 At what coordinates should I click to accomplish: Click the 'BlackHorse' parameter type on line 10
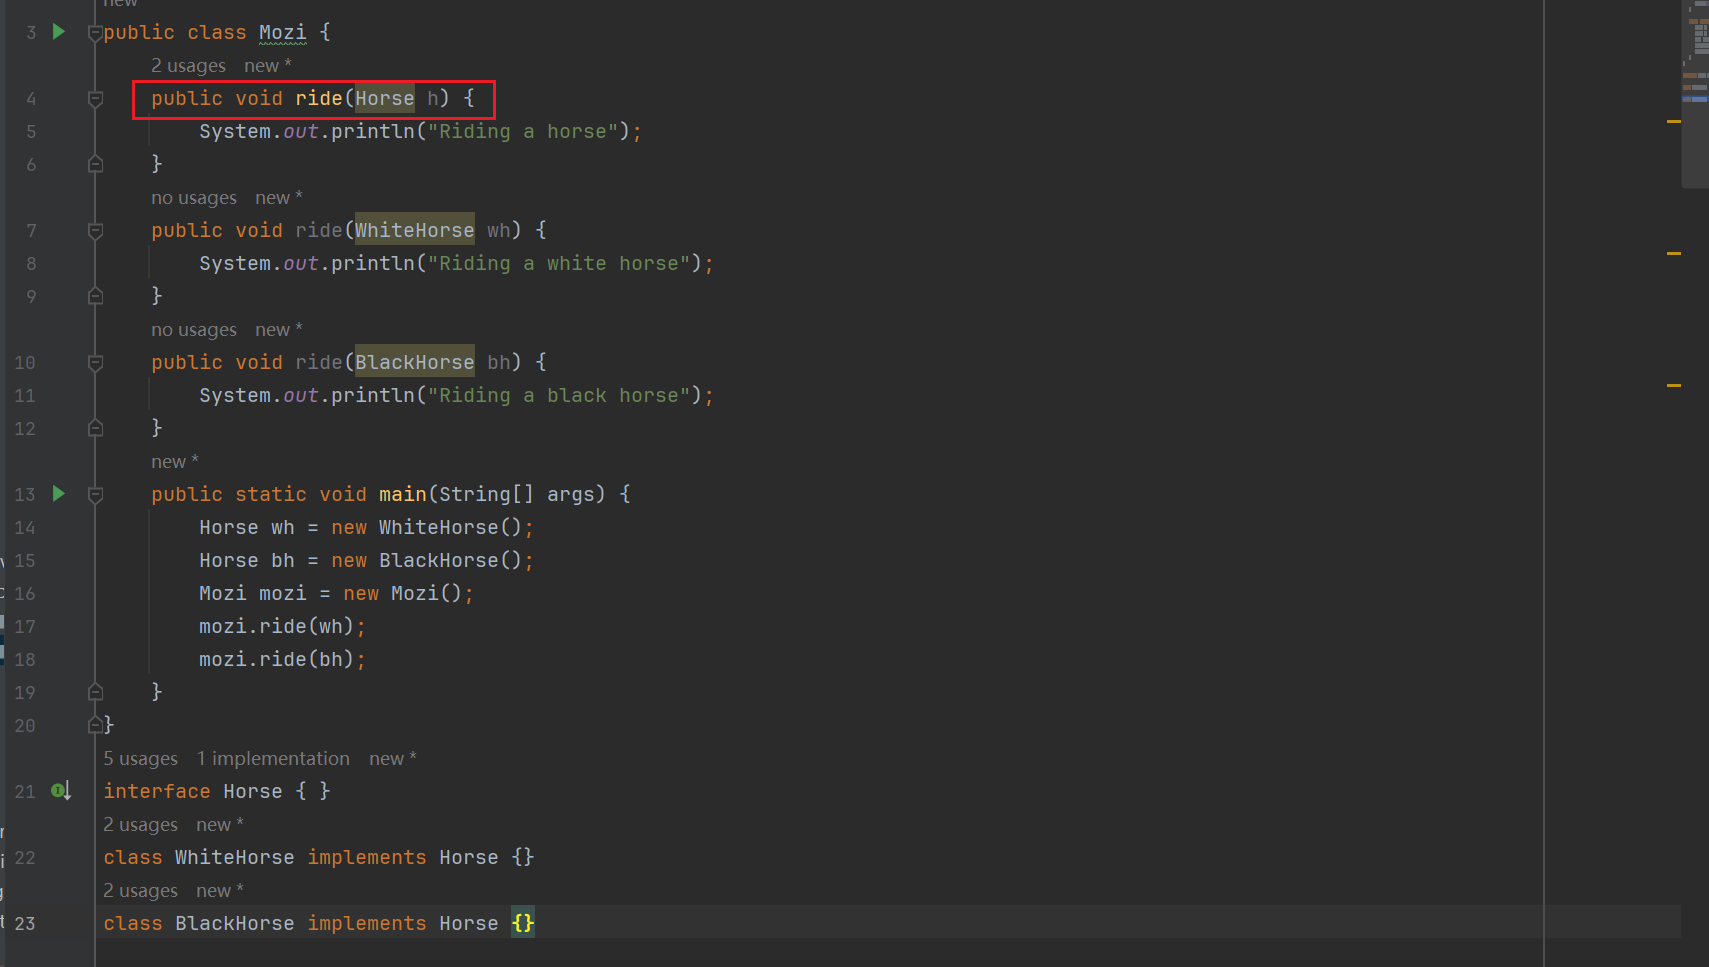coord(415,363)
